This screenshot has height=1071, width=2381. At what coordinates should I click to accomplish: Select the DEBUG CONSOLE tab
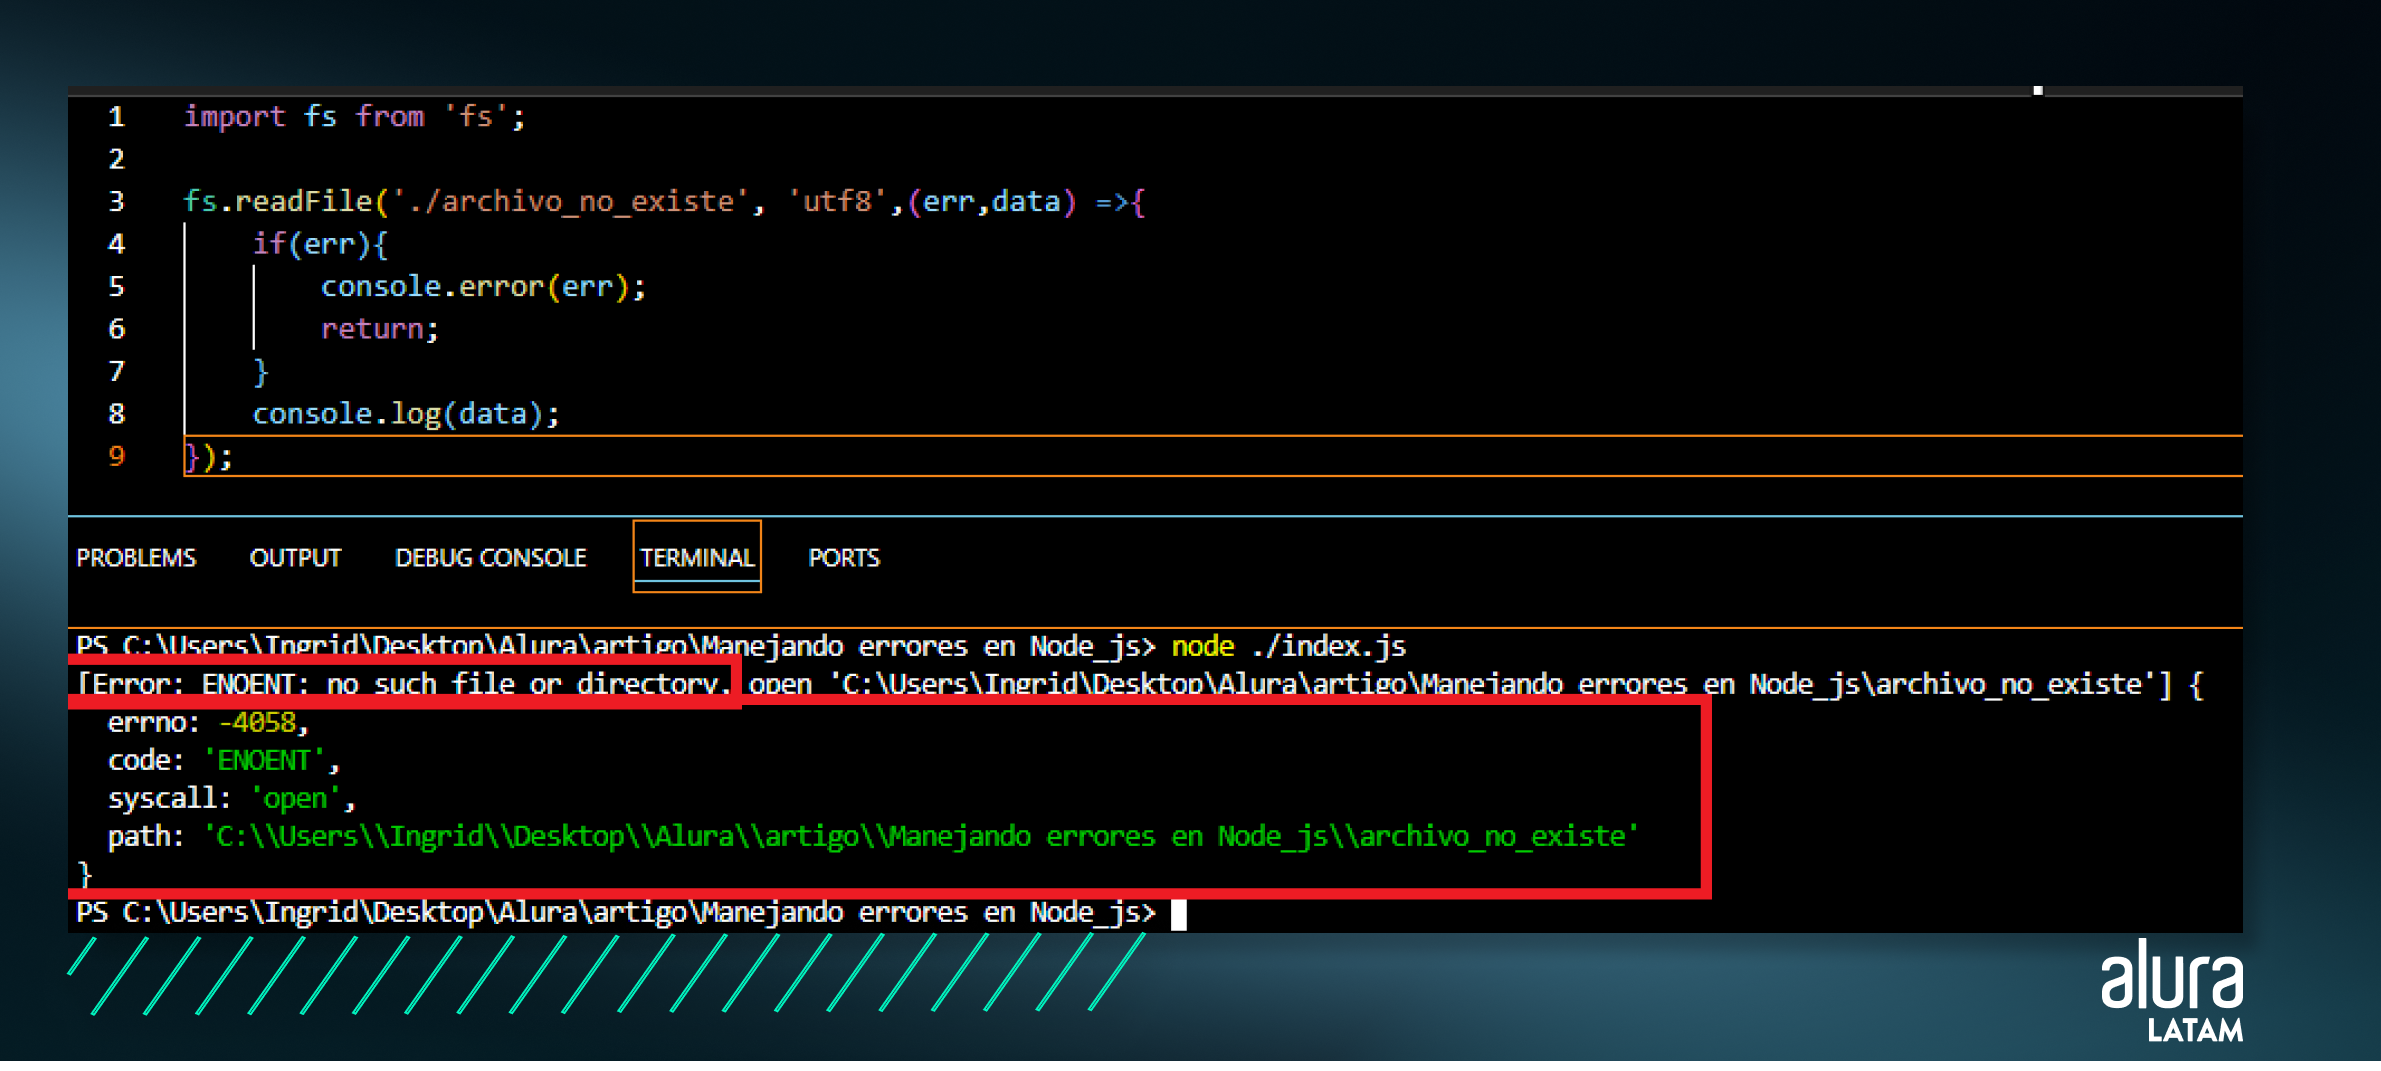(x=490, y=558)
